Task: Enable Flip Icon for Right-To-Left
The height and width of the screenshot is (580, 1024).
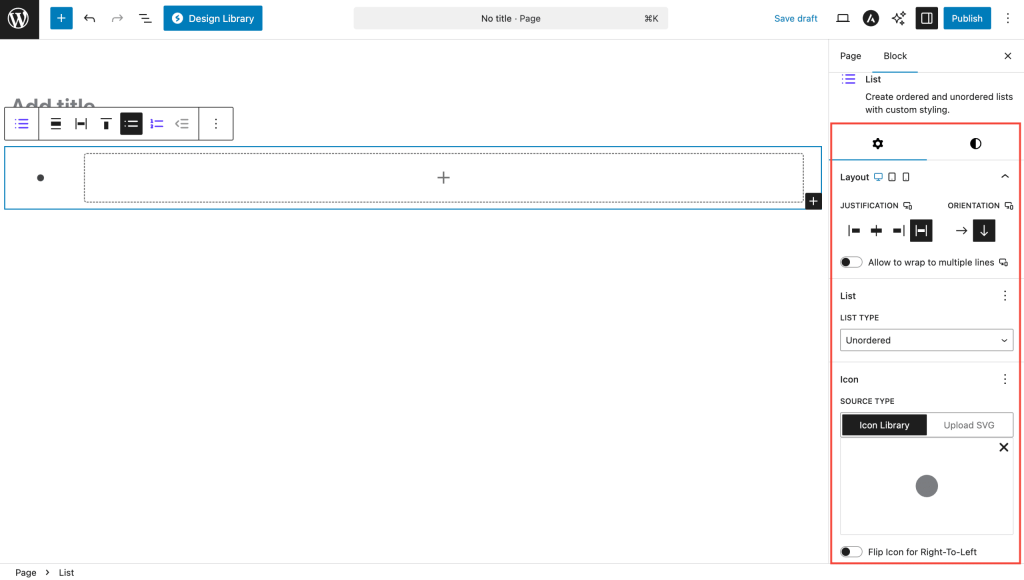Action: pos(851,552)
